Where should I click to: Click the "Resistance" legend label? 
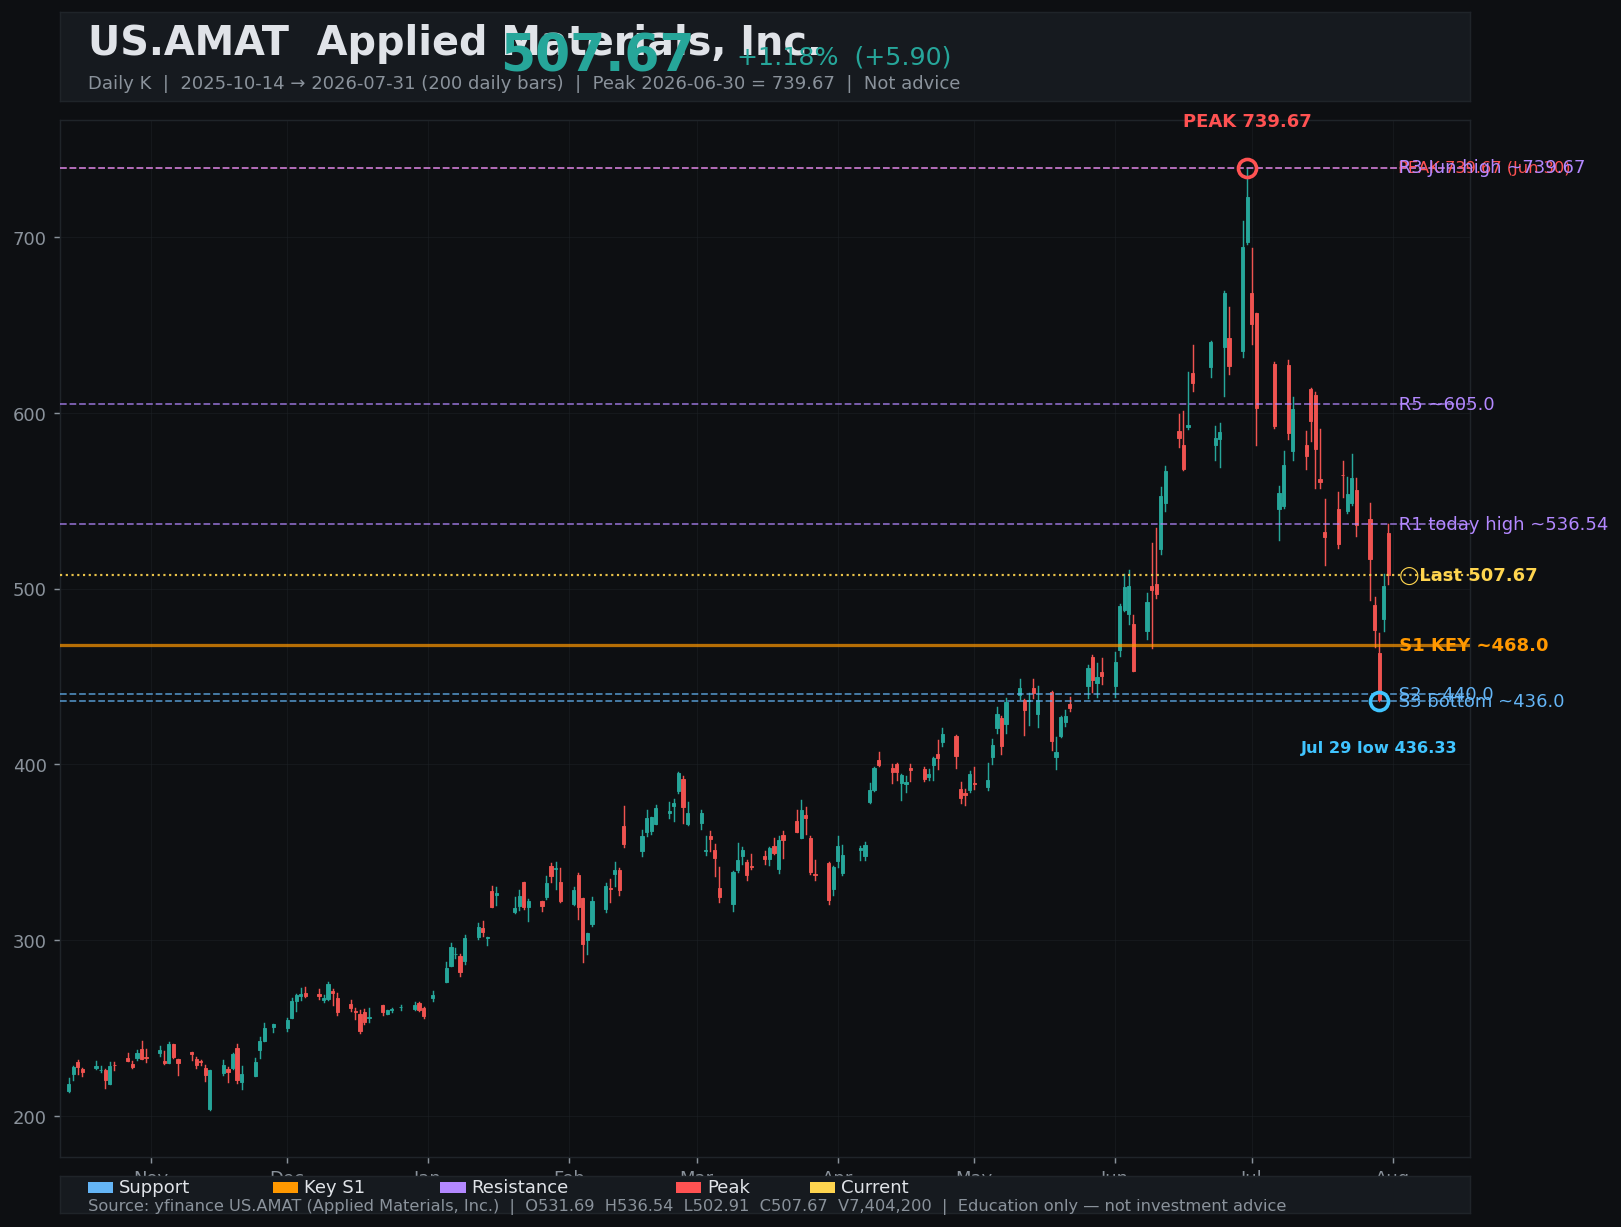click(520, 1187)
